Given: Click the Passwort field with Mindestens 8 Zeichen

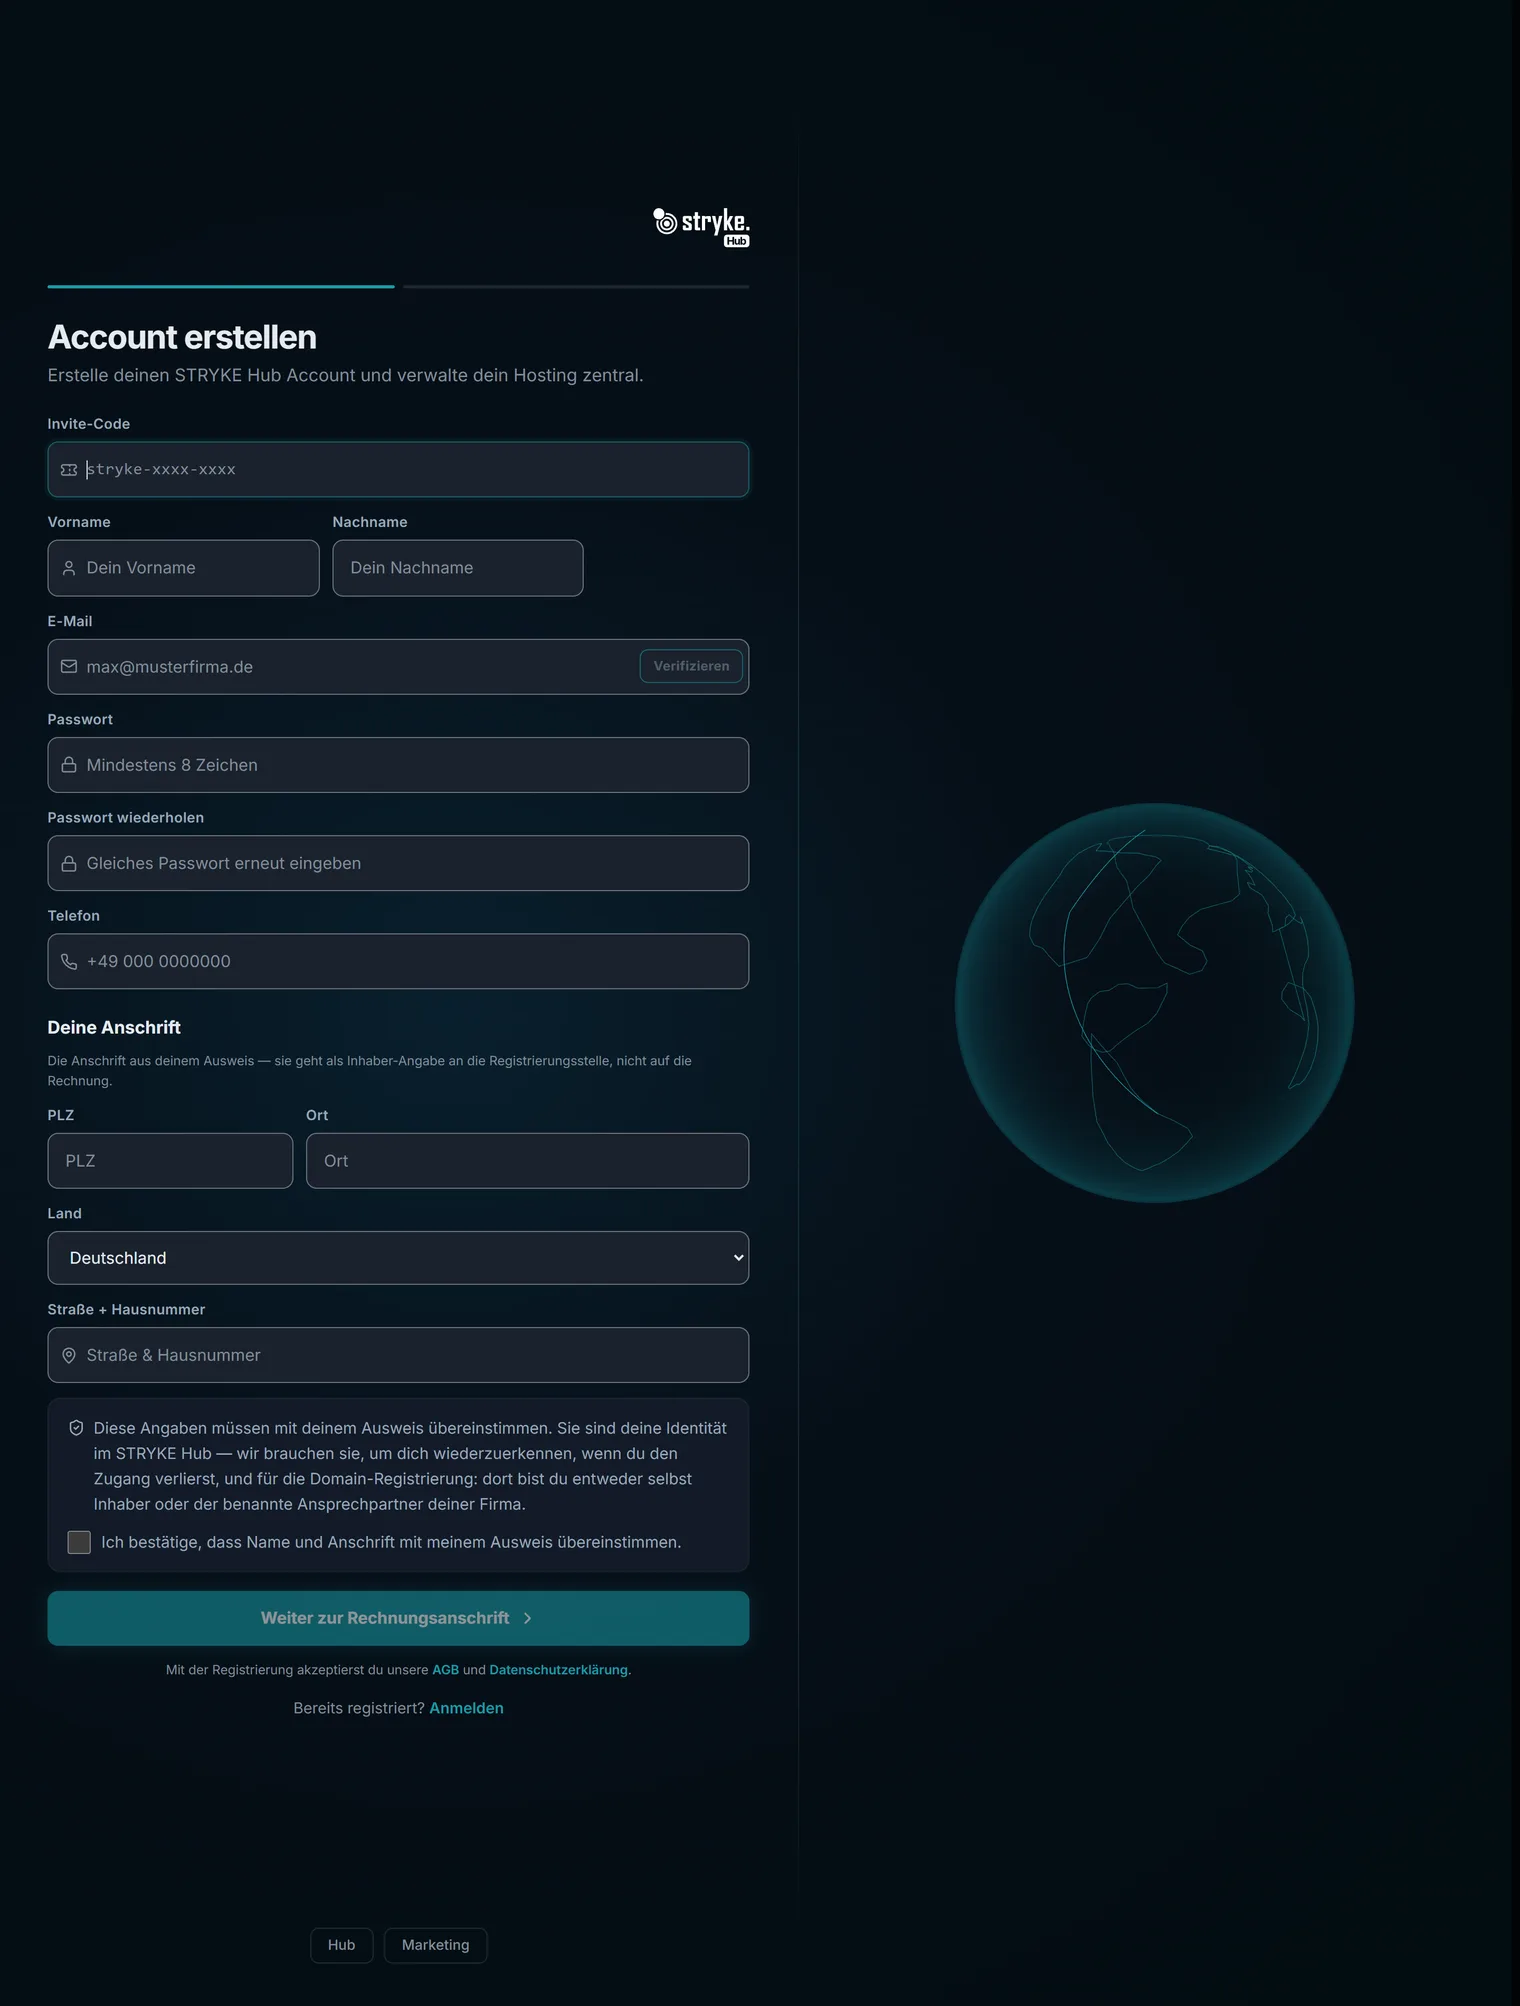Looking at the screenshot, I should pyautogui.click(x=398, y=765).
